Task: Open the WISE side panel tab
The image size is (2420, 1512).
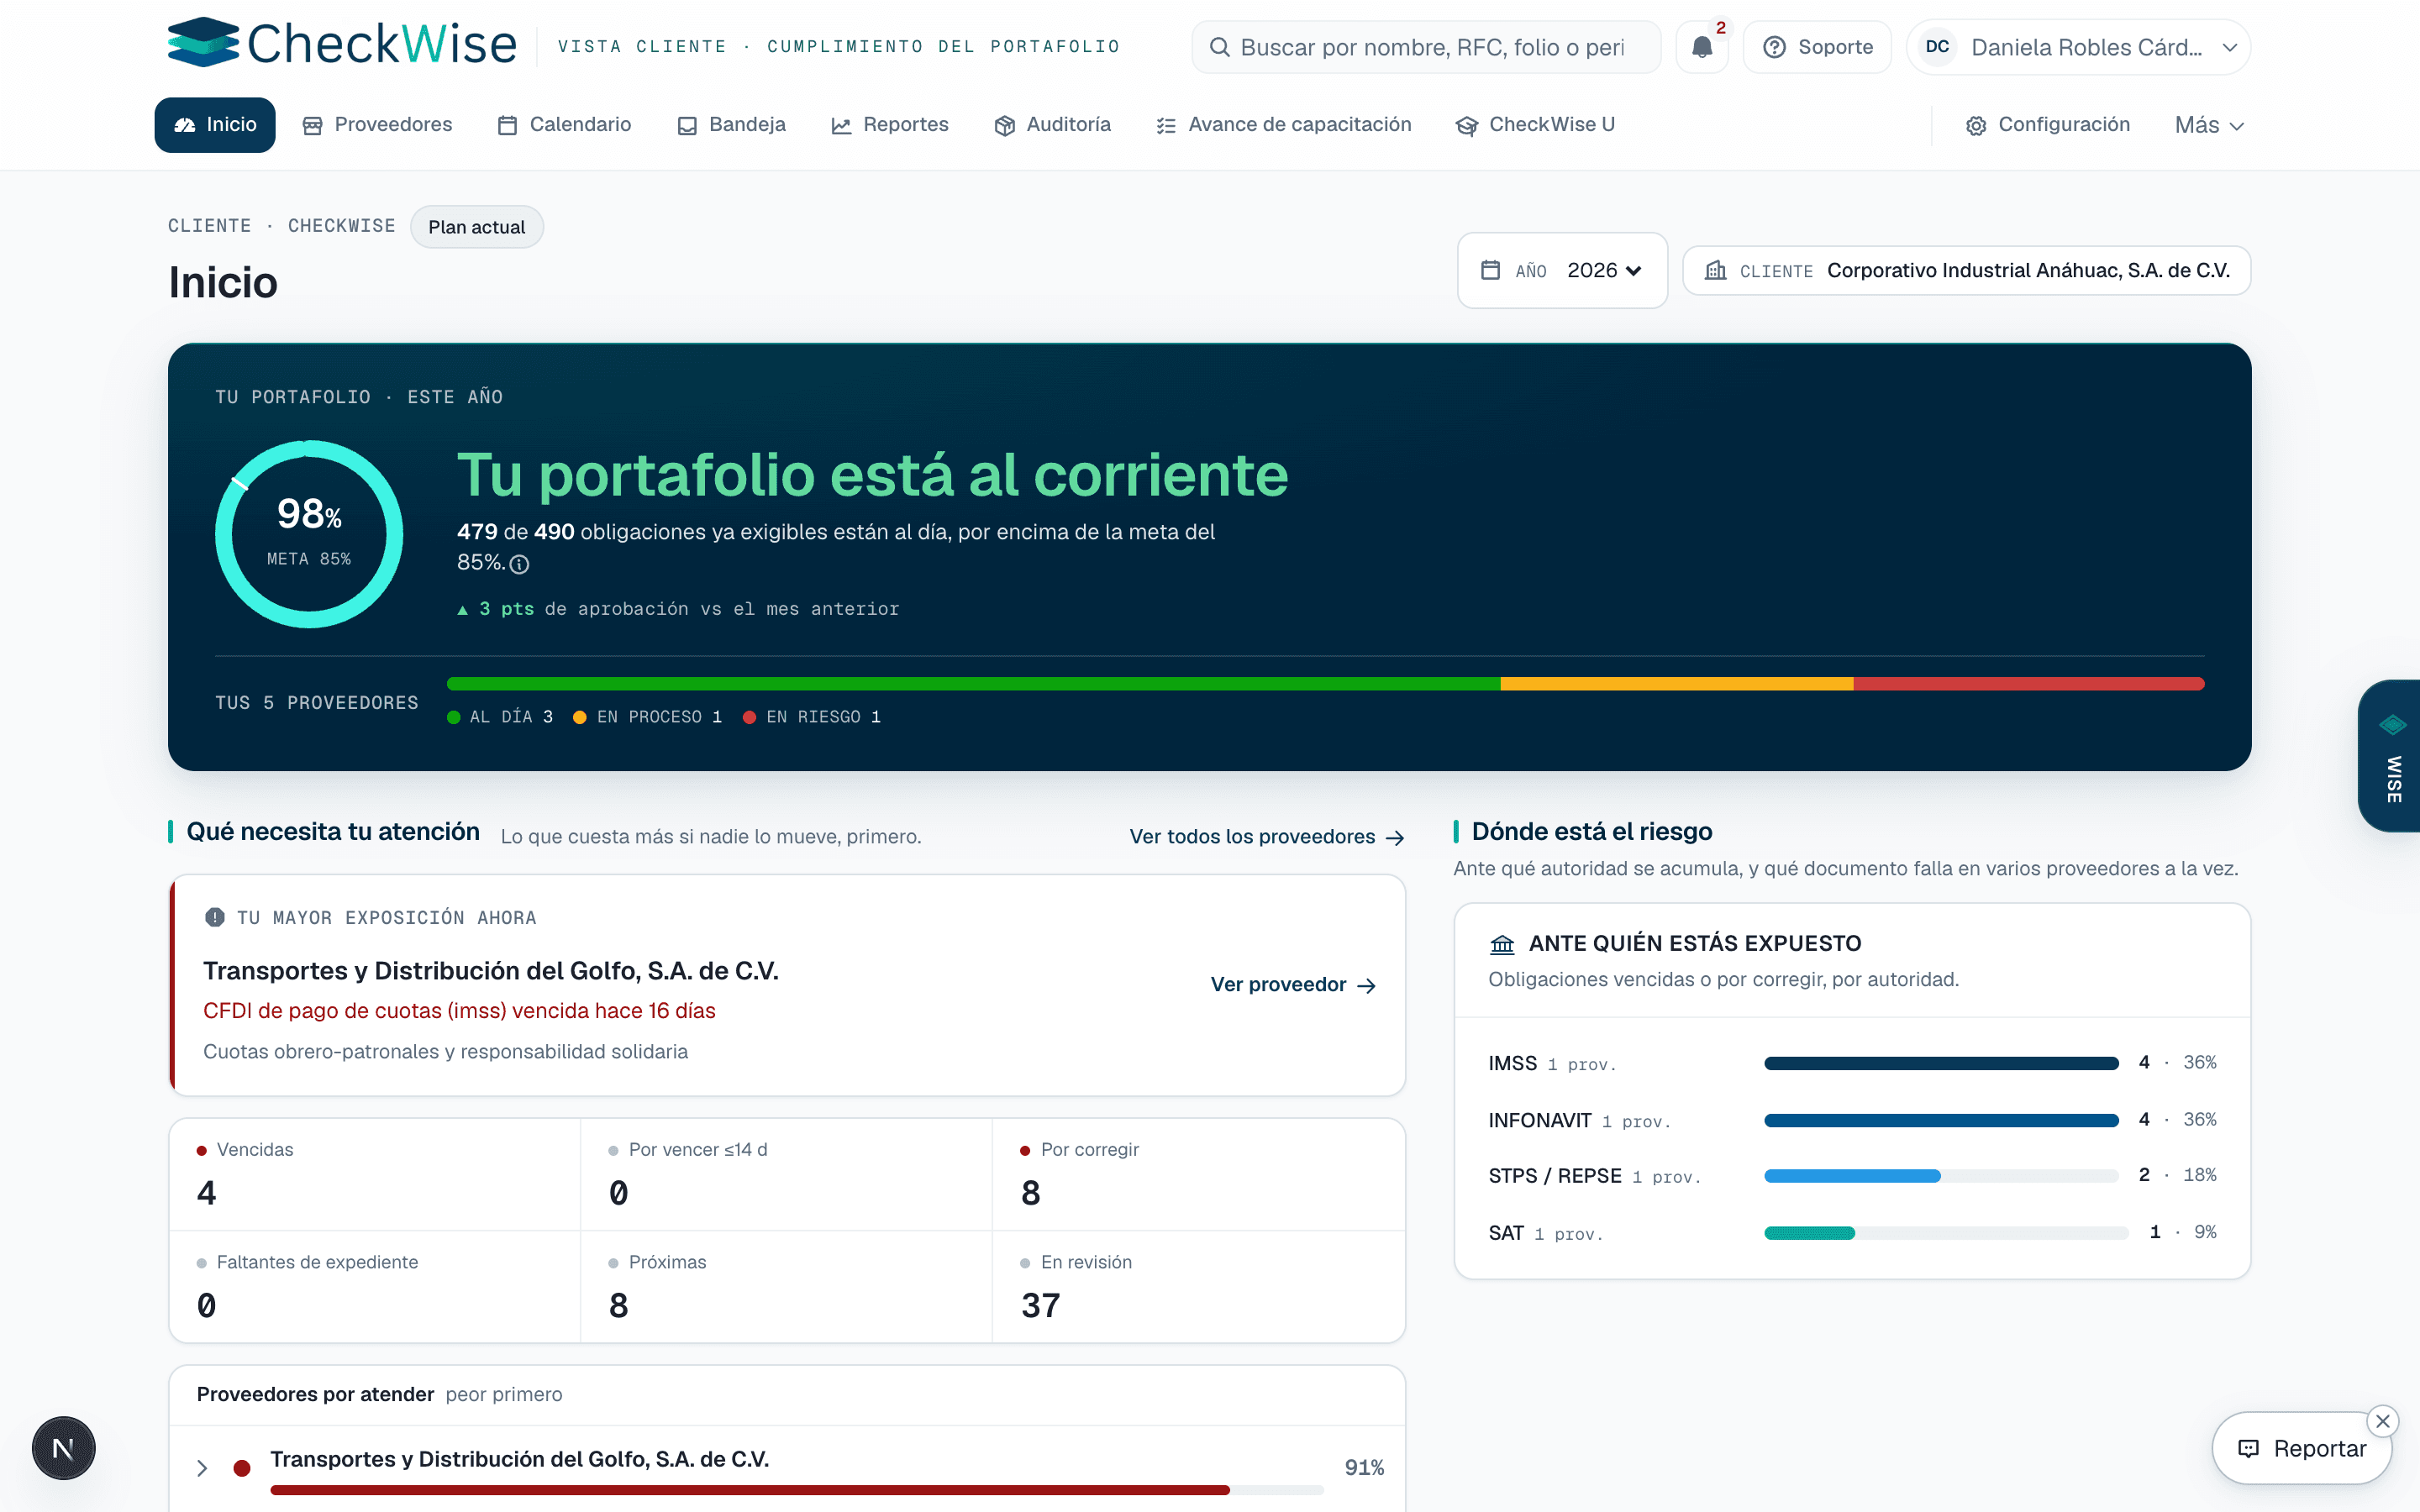Action: tap(2390, 756)
